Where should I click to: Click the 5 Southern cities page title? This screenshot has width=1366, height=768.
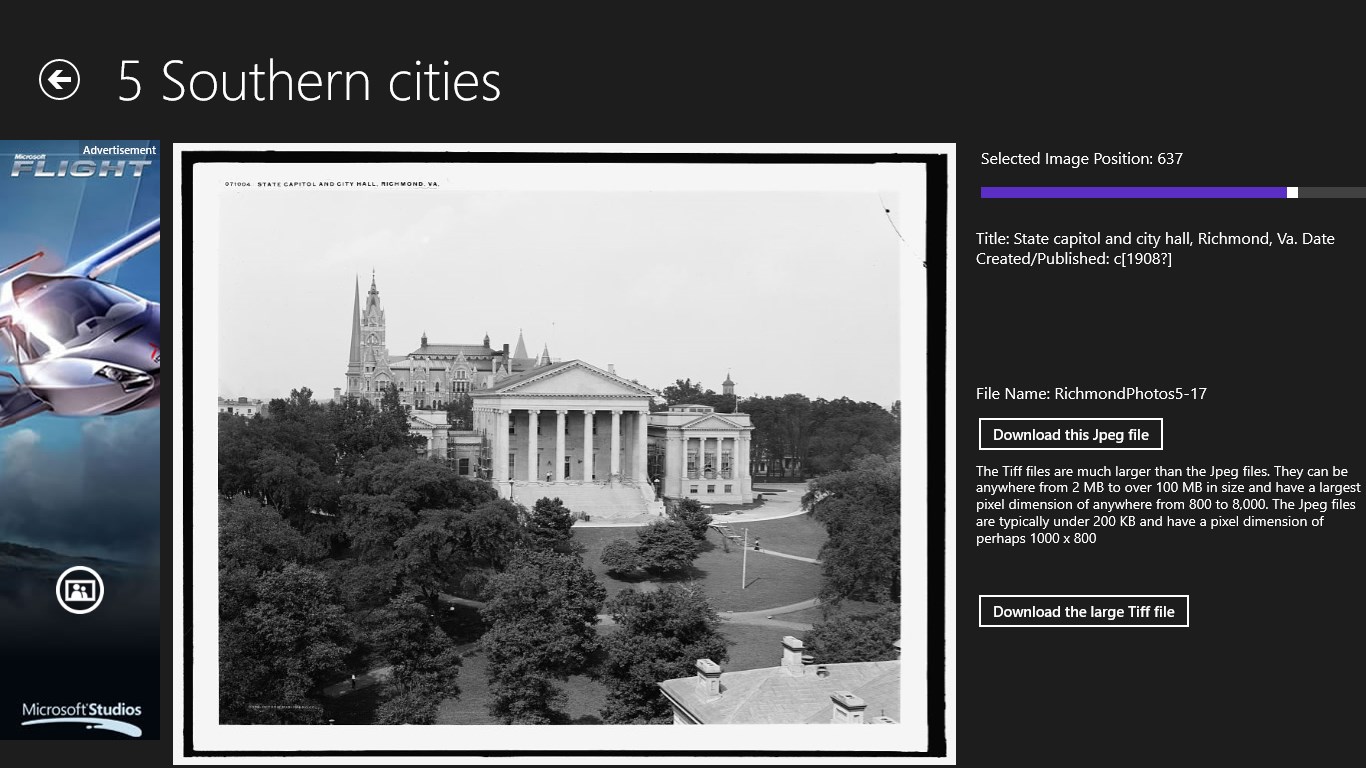[309, 80]
